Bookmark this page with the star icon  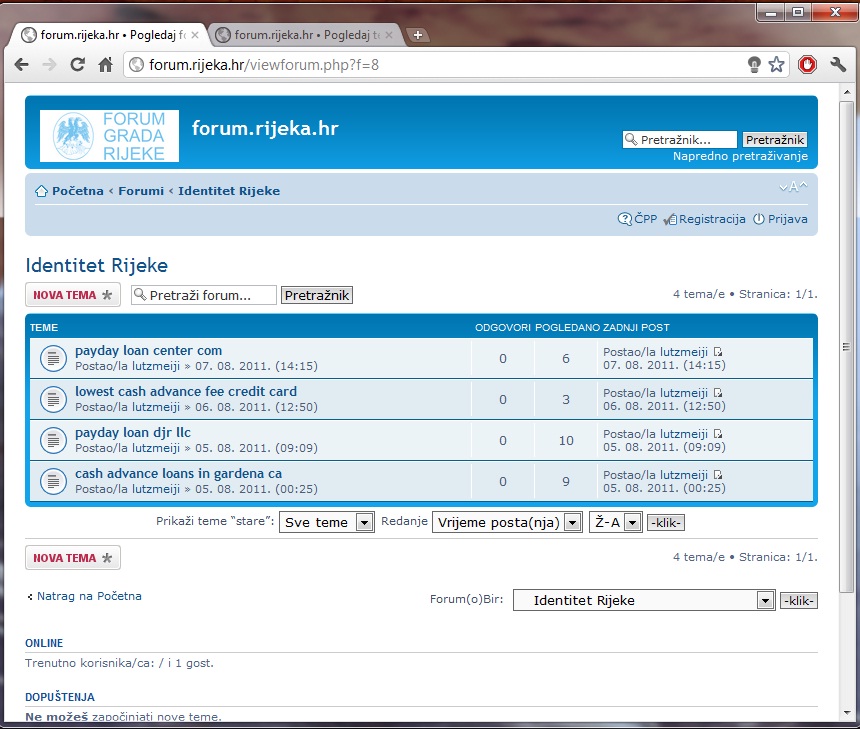point(777,65)
